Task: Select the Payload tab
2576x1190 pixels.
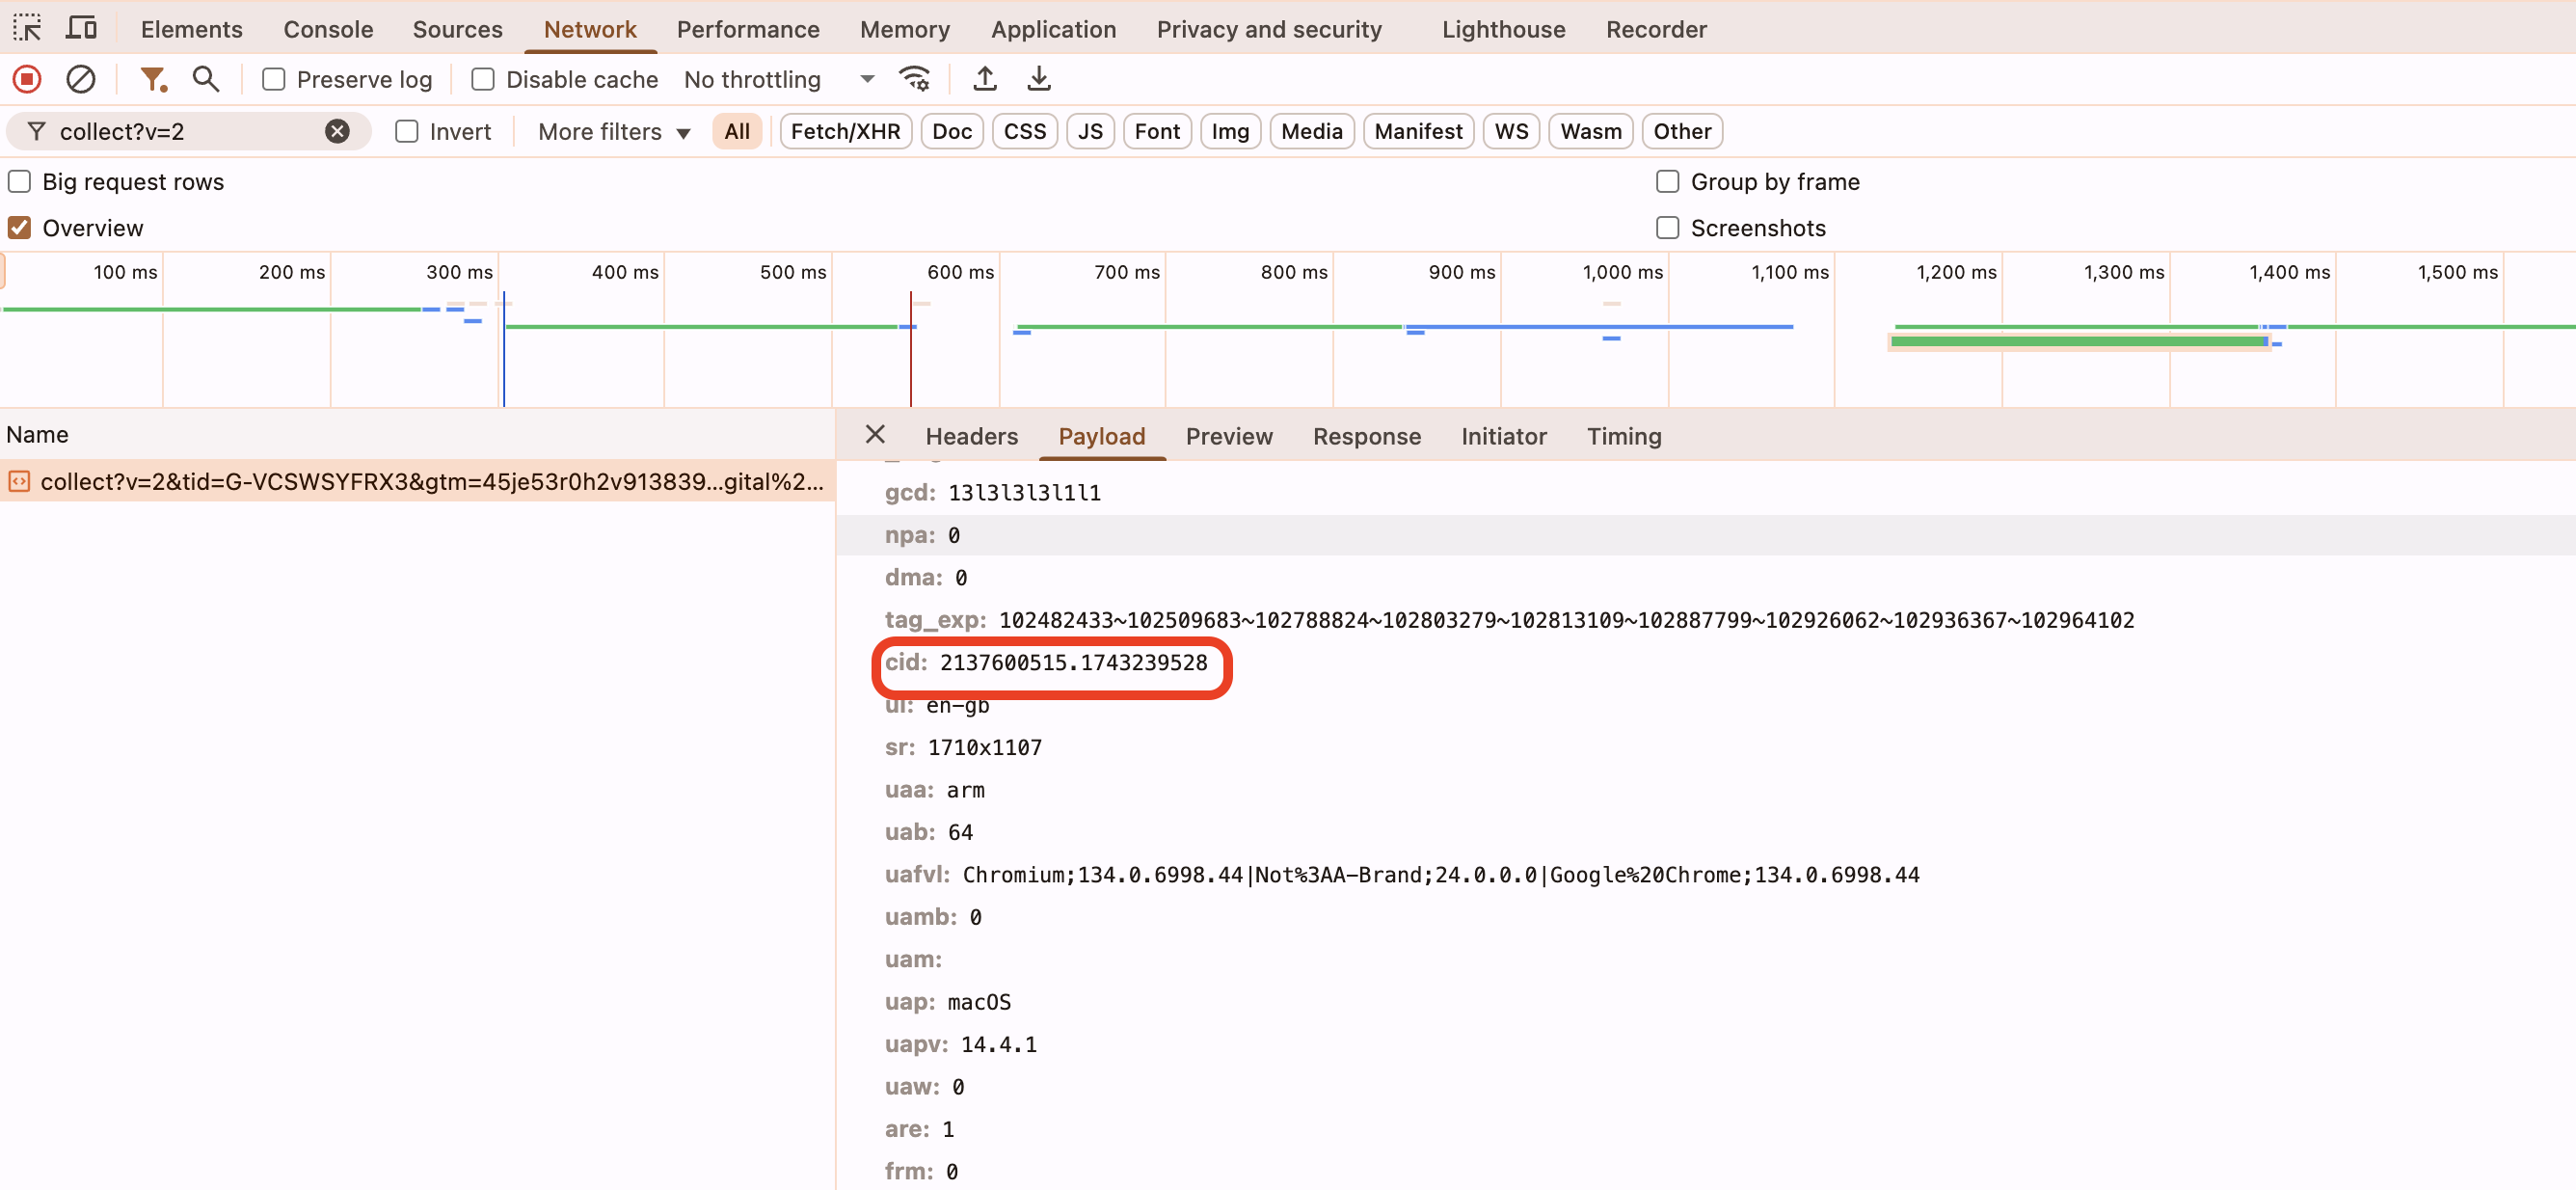Action: [1102, 436]
